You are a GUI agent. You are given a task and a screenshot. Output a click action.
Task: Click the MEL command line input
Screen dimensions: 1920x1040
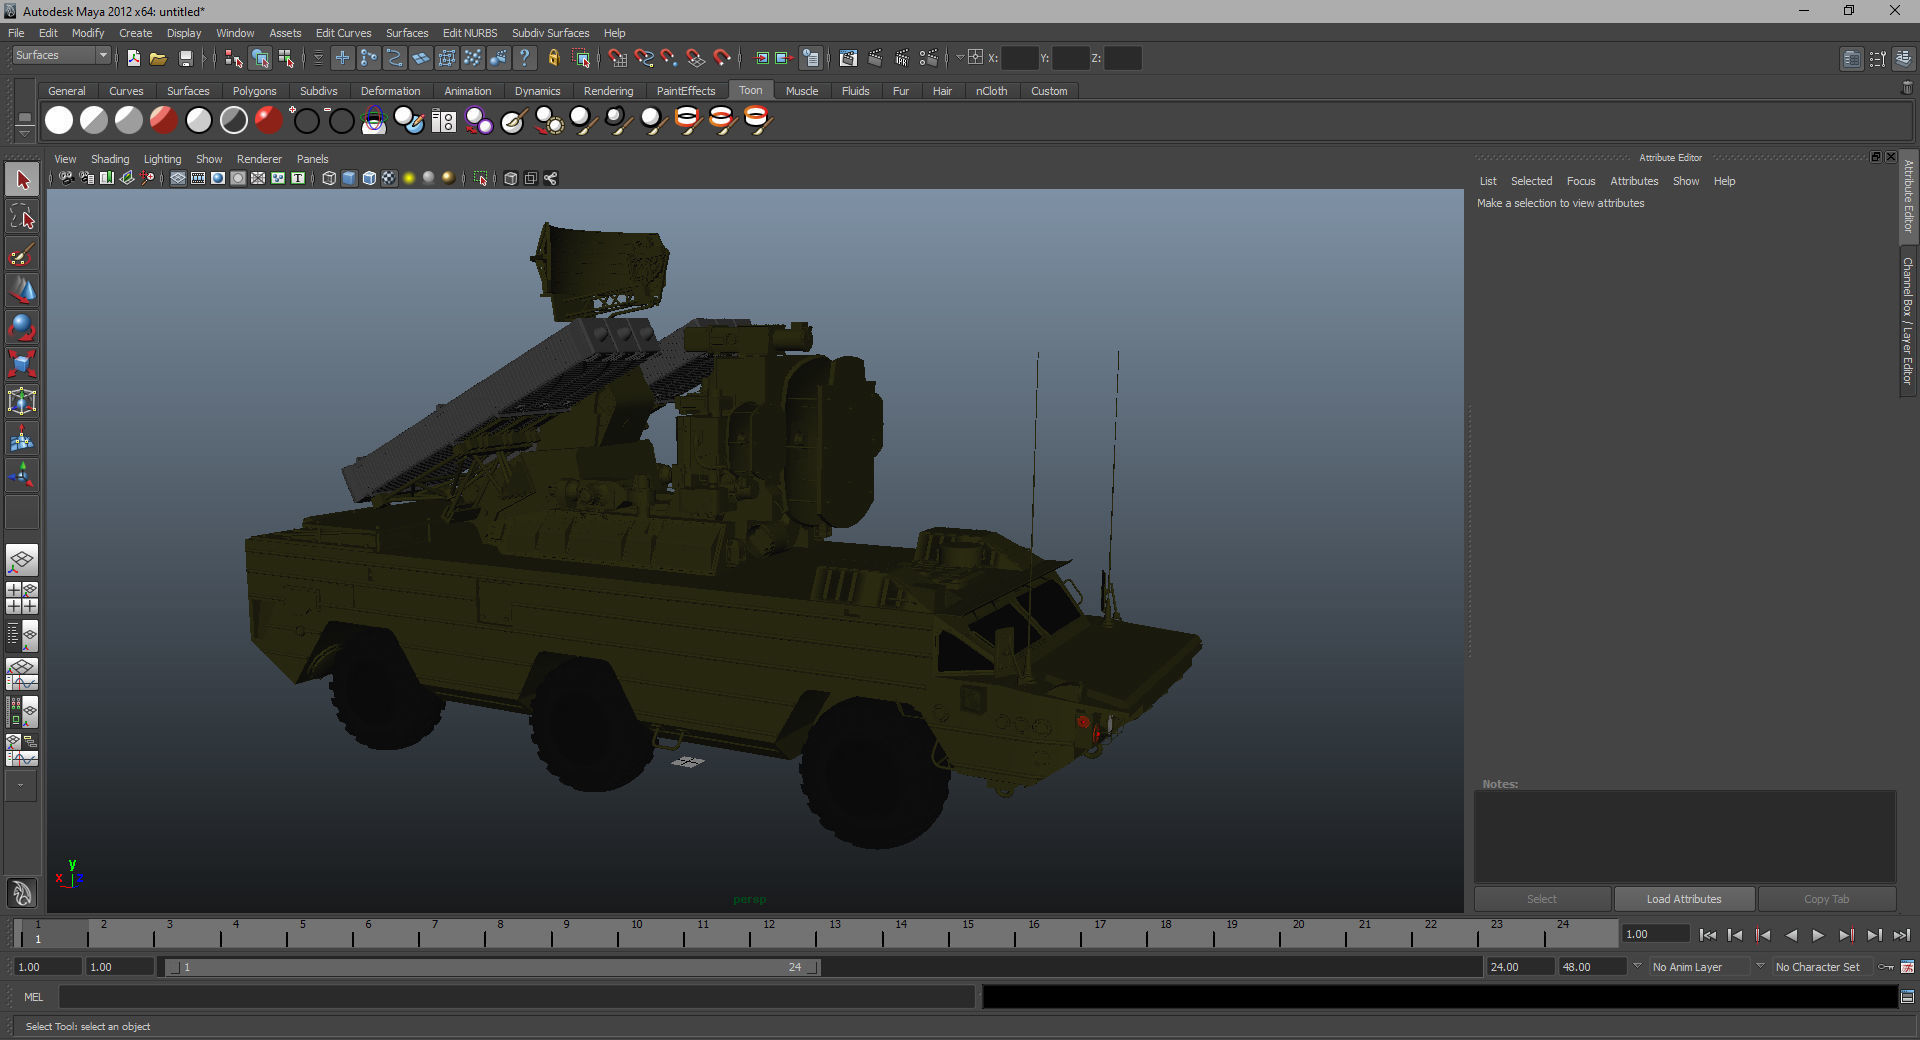pos(517,997)
